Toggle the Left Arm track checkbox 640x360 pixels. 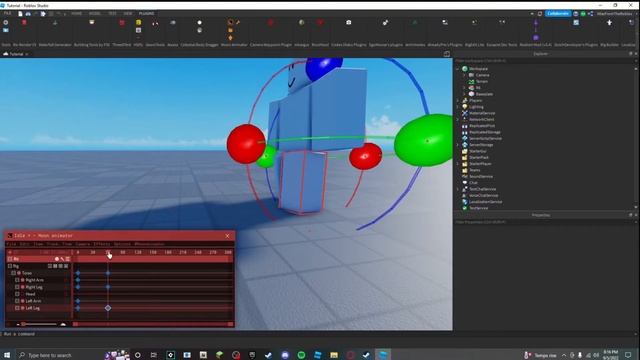(x=17, y=301)
